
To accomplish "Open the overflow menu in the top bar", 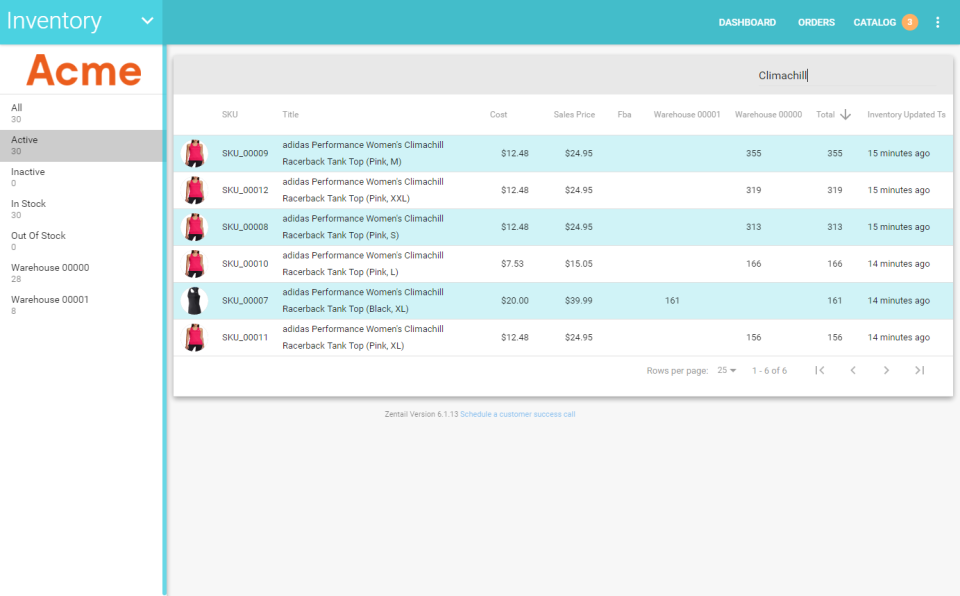I will pos(938,21).
